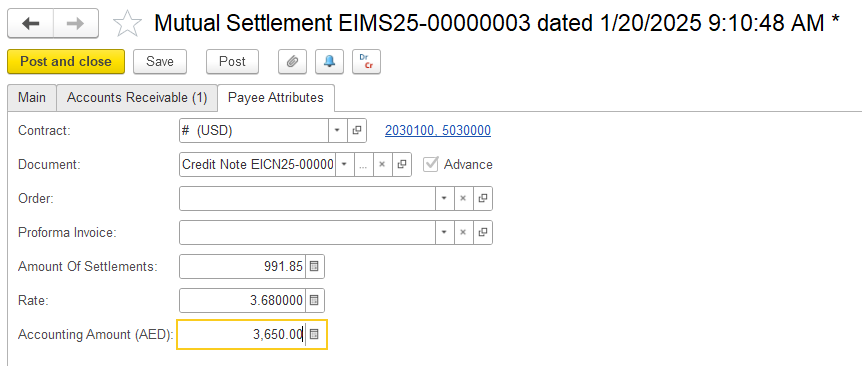
Task: Clear the Document field value
Action: pos(382,164)
